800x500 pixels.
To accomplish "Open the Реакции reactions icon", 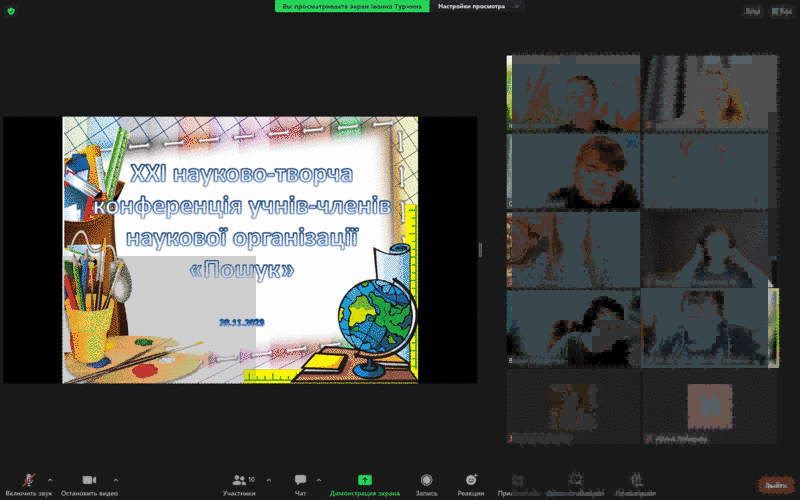I will (x=471, y=480).
